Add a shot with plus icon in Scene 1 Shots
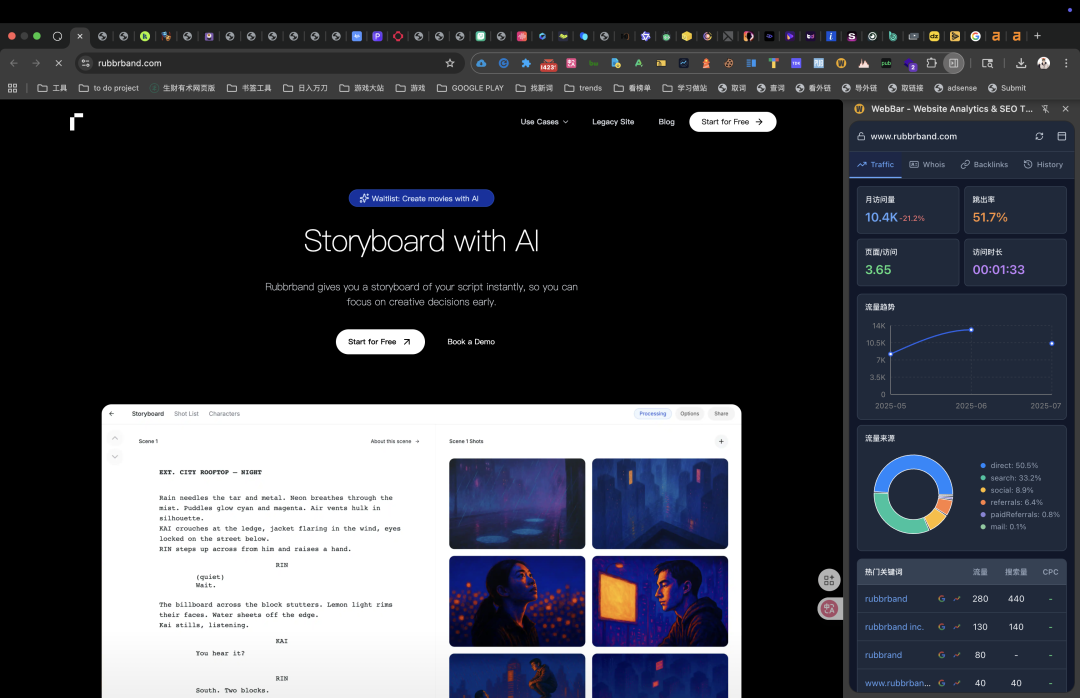The image size is (1080, 698). [721, 441]
